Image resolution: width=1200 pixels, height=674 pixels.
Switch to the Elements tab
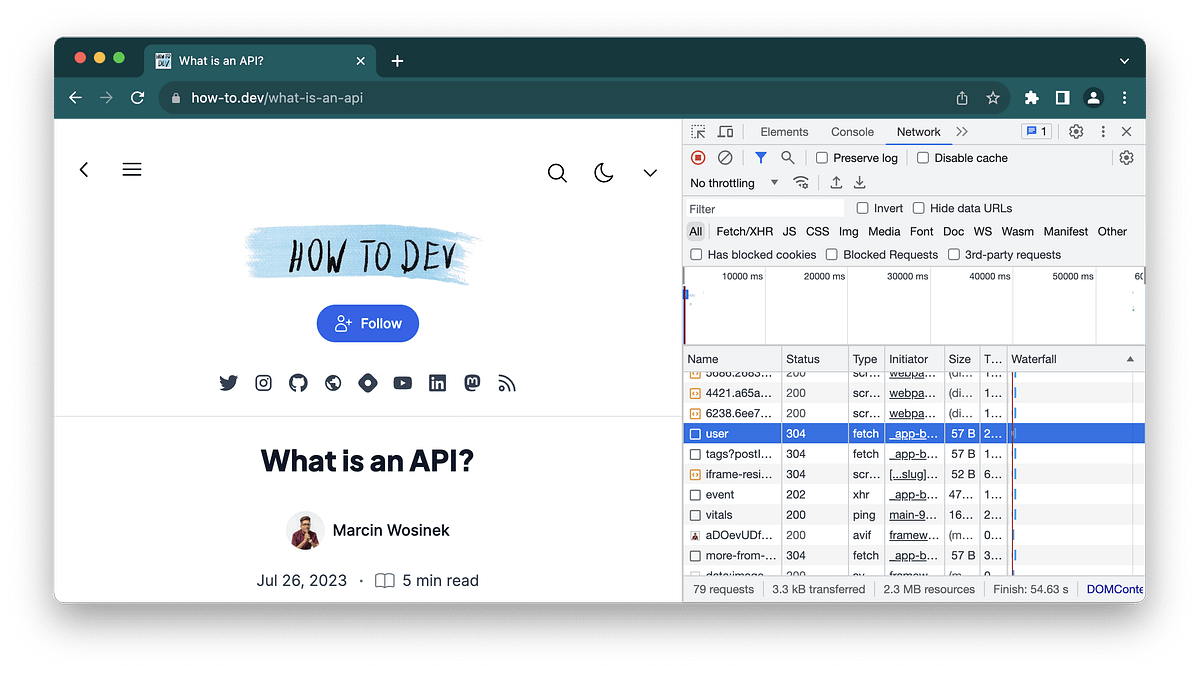coord(784,131)
